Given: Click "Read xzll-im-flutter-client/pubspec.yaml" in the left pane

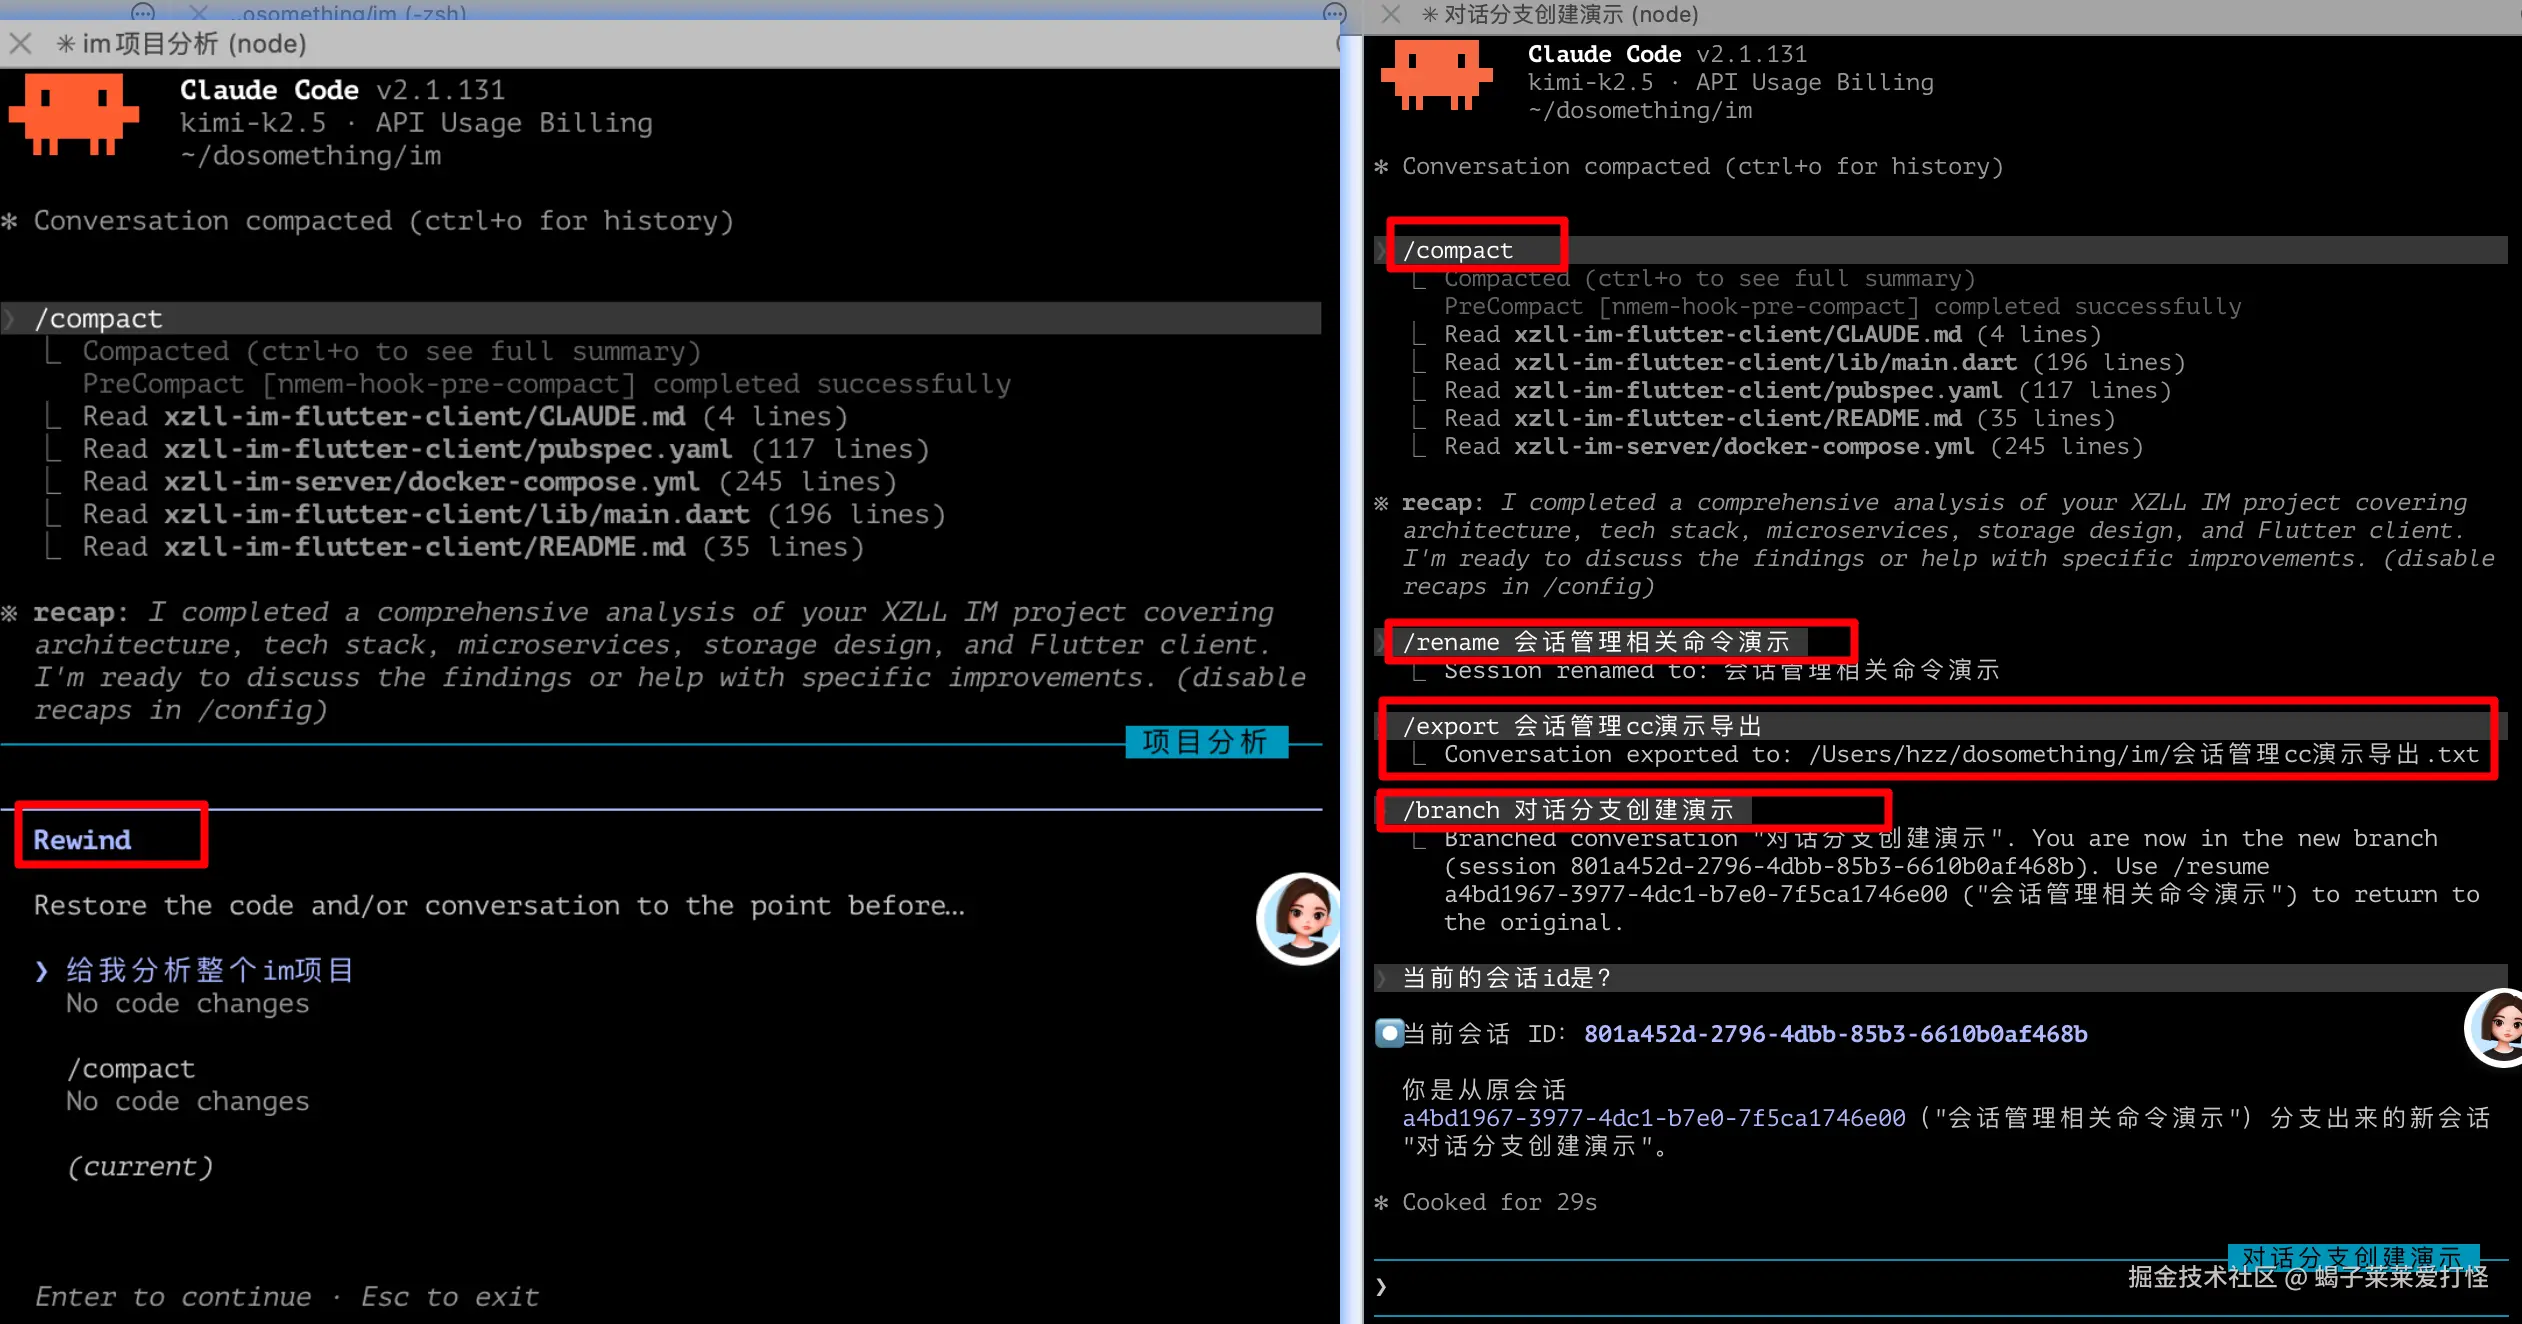Looking at the screenshot, I should coord(506,449).
